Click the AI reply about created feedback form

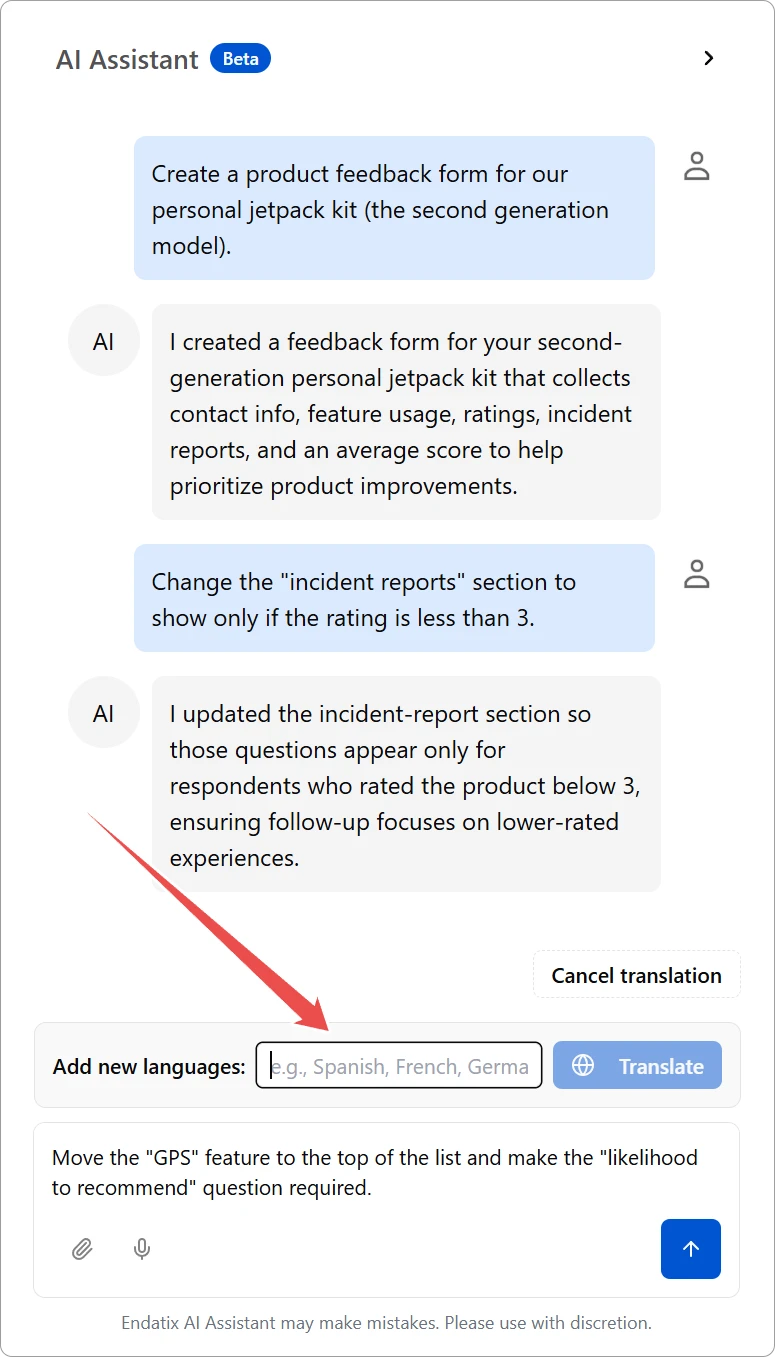coord(406,413)
